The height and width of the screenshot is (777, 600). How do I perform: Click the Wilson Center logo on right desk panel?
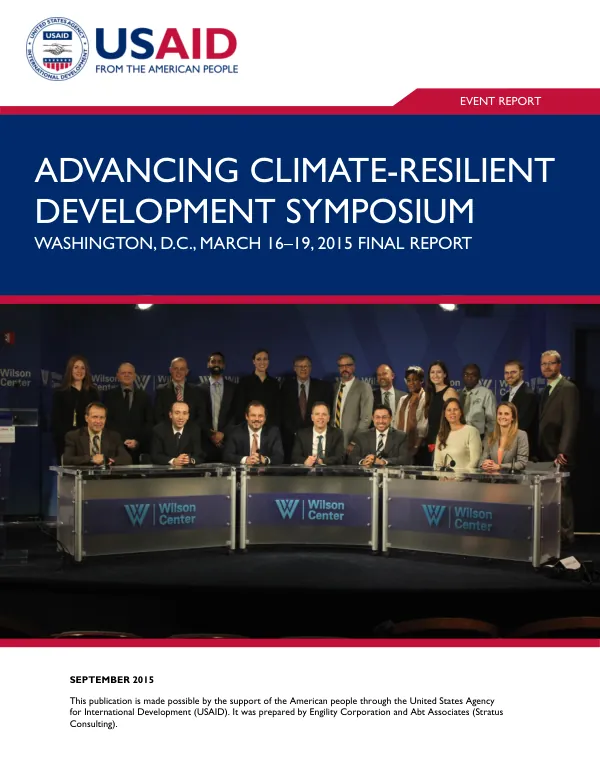click(457, 518)
